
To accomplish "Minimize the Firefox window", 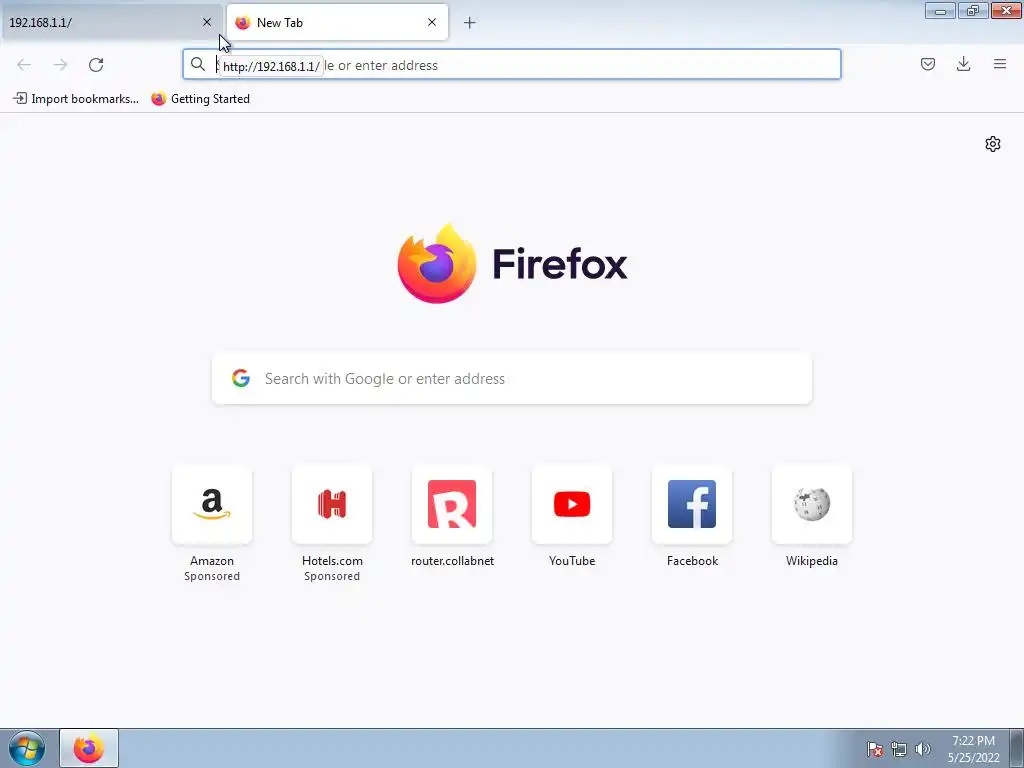I will pyautogui.click(x=940, y=10).
